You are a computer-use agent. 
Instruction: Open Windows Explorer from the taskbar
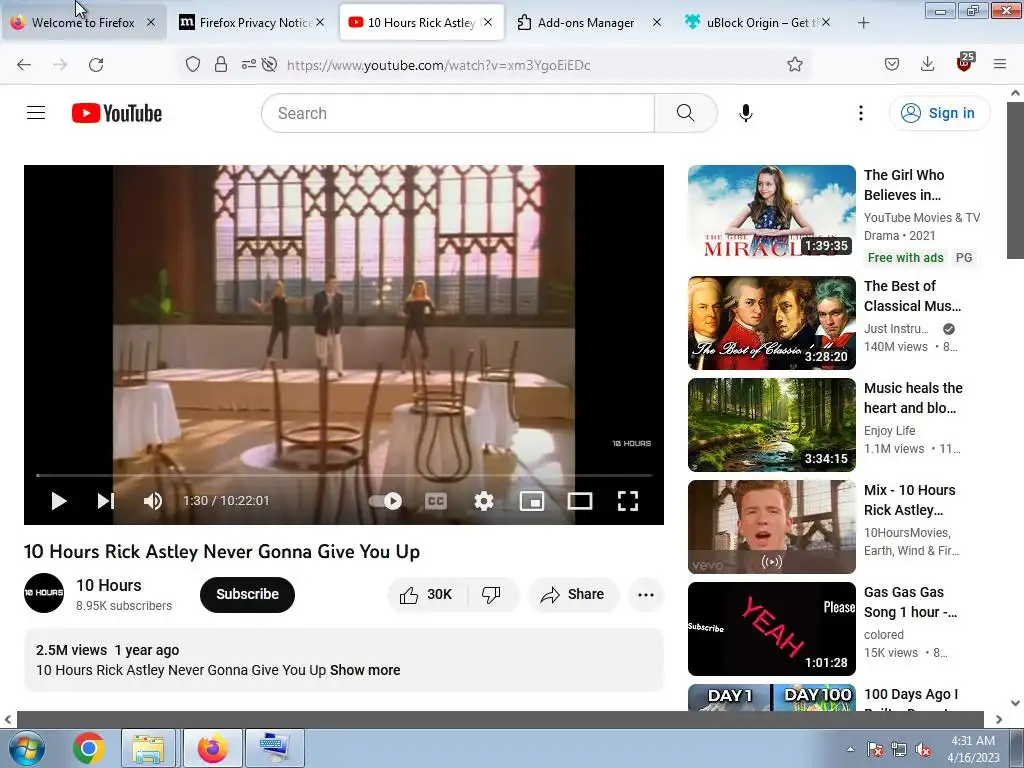(148, 748)
